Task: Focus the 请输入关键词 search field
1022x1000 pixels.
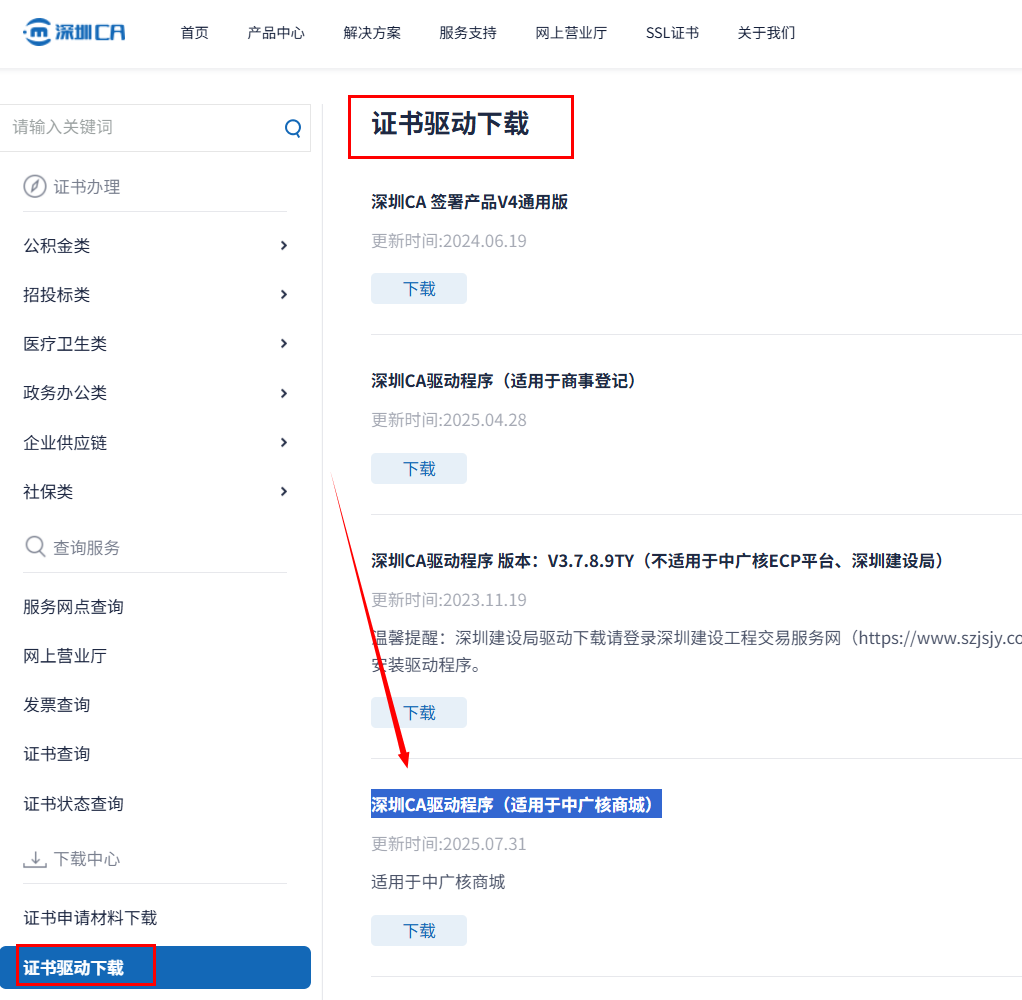Action: coord(140,128)
